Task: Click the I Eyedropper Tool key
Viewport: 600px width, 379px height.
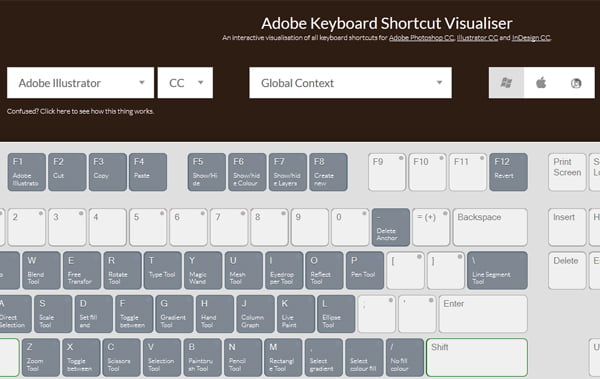Action: 284,270
